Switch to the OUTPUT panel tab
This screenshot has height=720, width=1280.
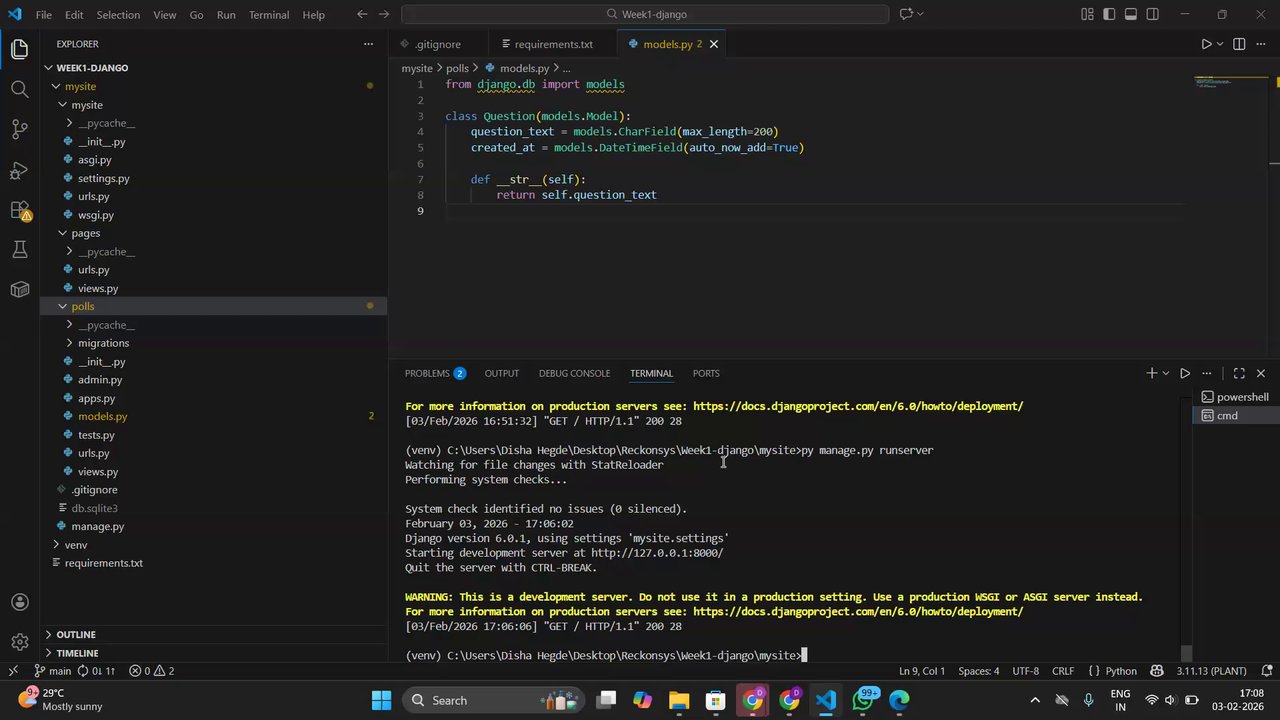click(x=502, y=373)
